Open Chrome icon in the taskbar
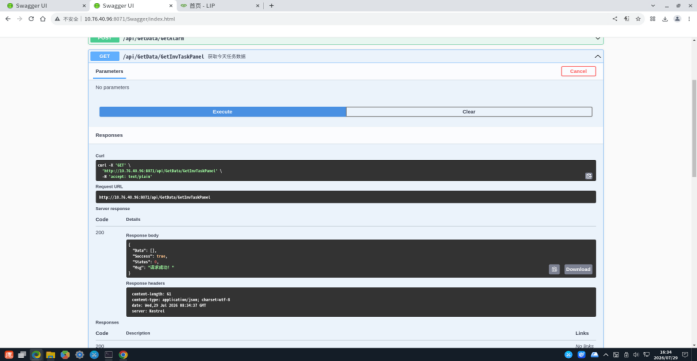This screenshot has width=697, height=361. (123, 354)
